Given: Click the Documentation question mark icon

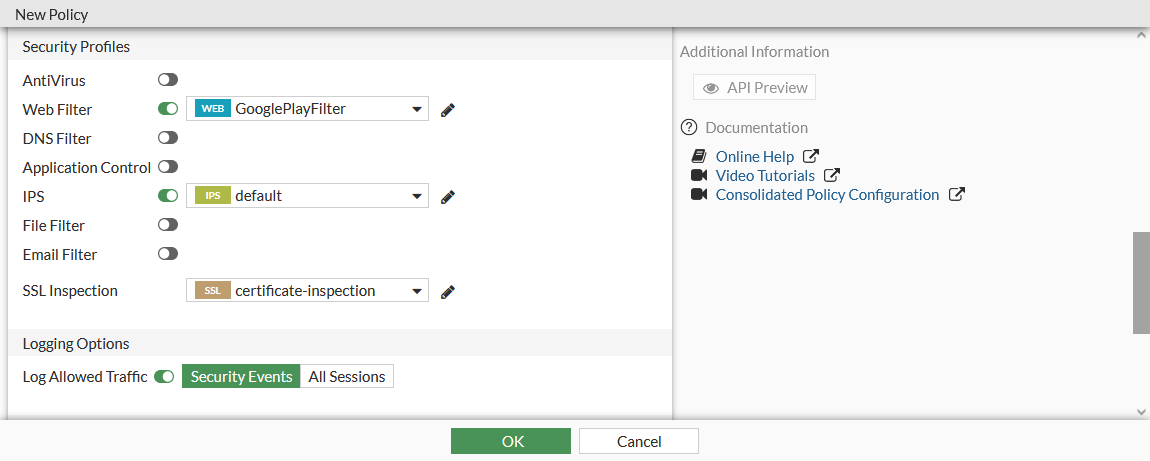Looking at the screenshot, I should 688,128.
